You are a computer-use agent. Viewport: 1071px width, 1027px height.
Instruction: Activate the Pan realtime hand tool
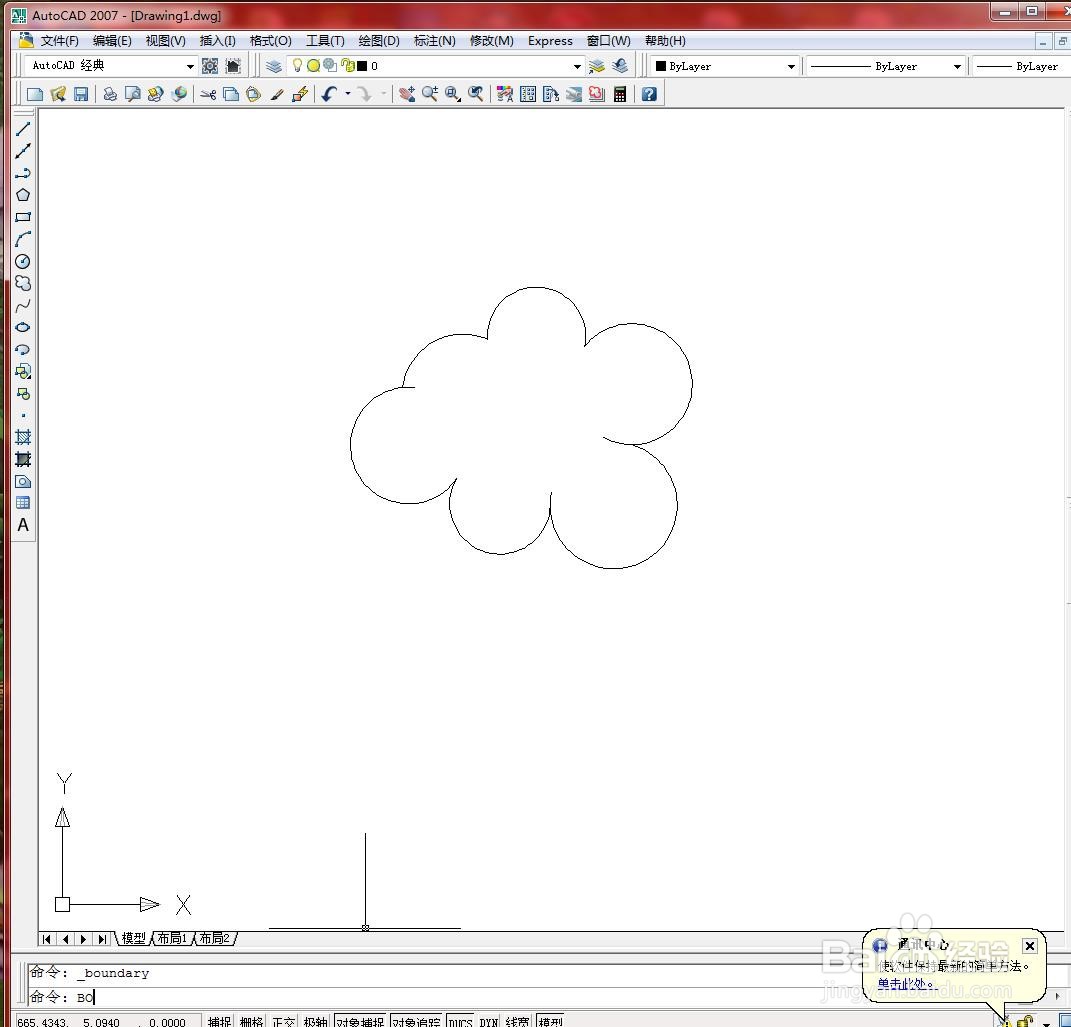click(407, 94)
